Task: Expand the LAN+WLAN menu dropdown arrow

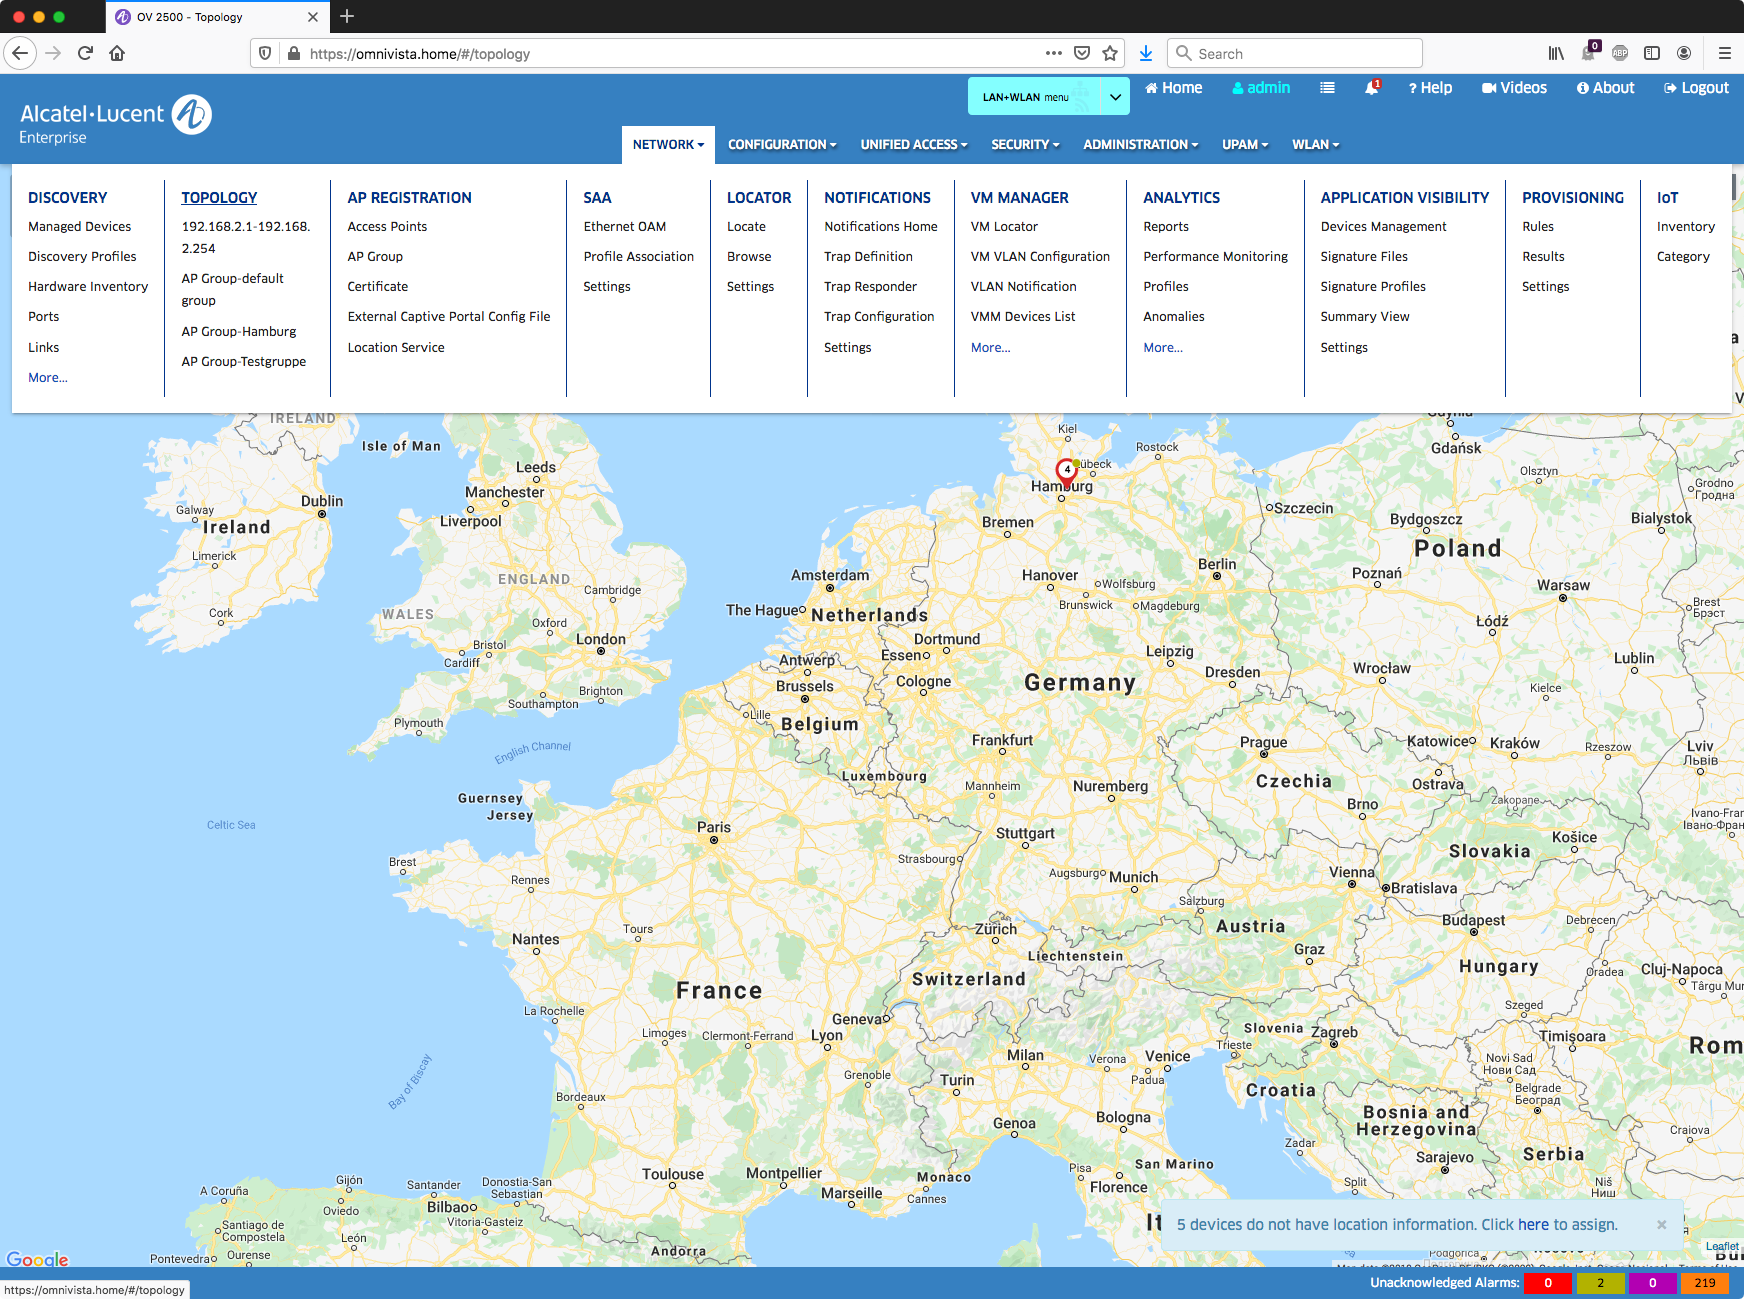Action: 1115,97
